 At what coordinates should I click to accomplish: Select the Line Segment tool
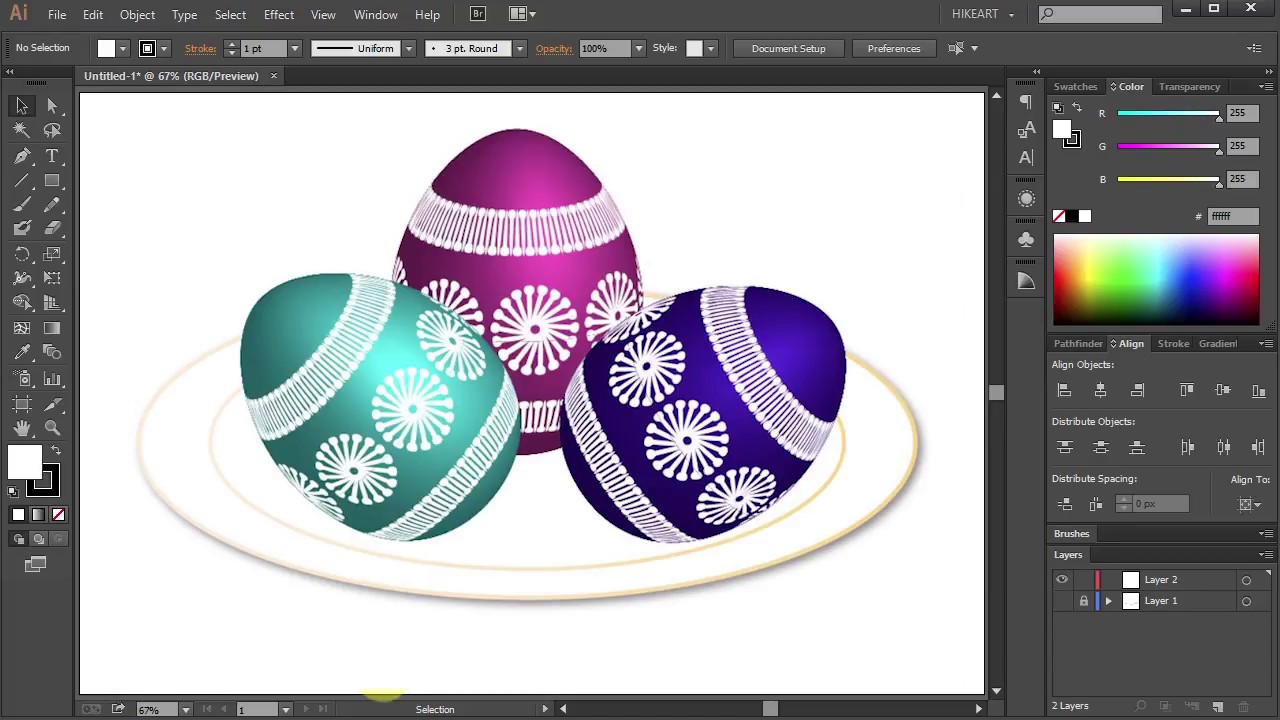pos(22,181)
